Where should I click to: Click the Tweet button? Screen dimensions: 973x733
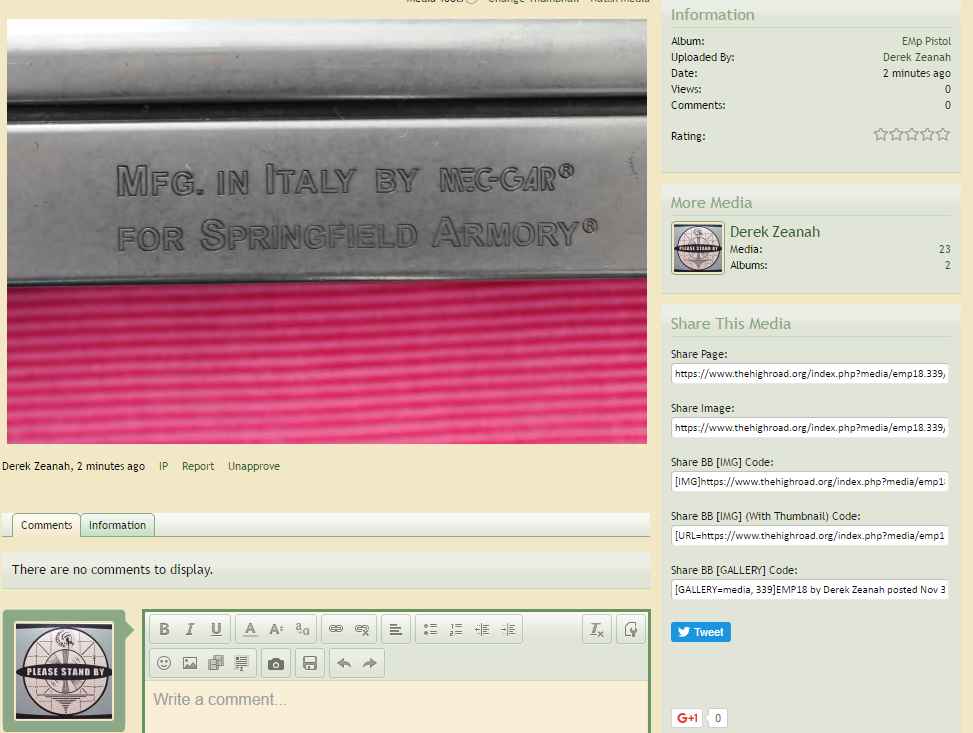701,632
